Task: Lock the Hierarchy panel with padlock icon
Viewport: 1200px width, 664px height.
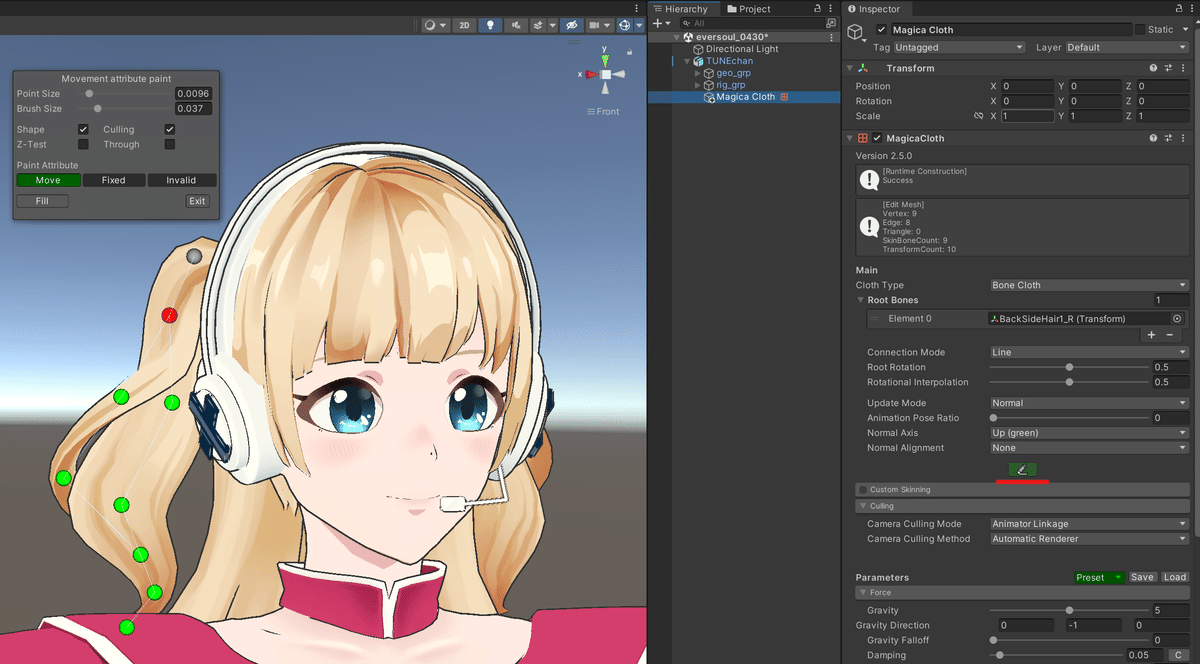Action: point(818,9)
